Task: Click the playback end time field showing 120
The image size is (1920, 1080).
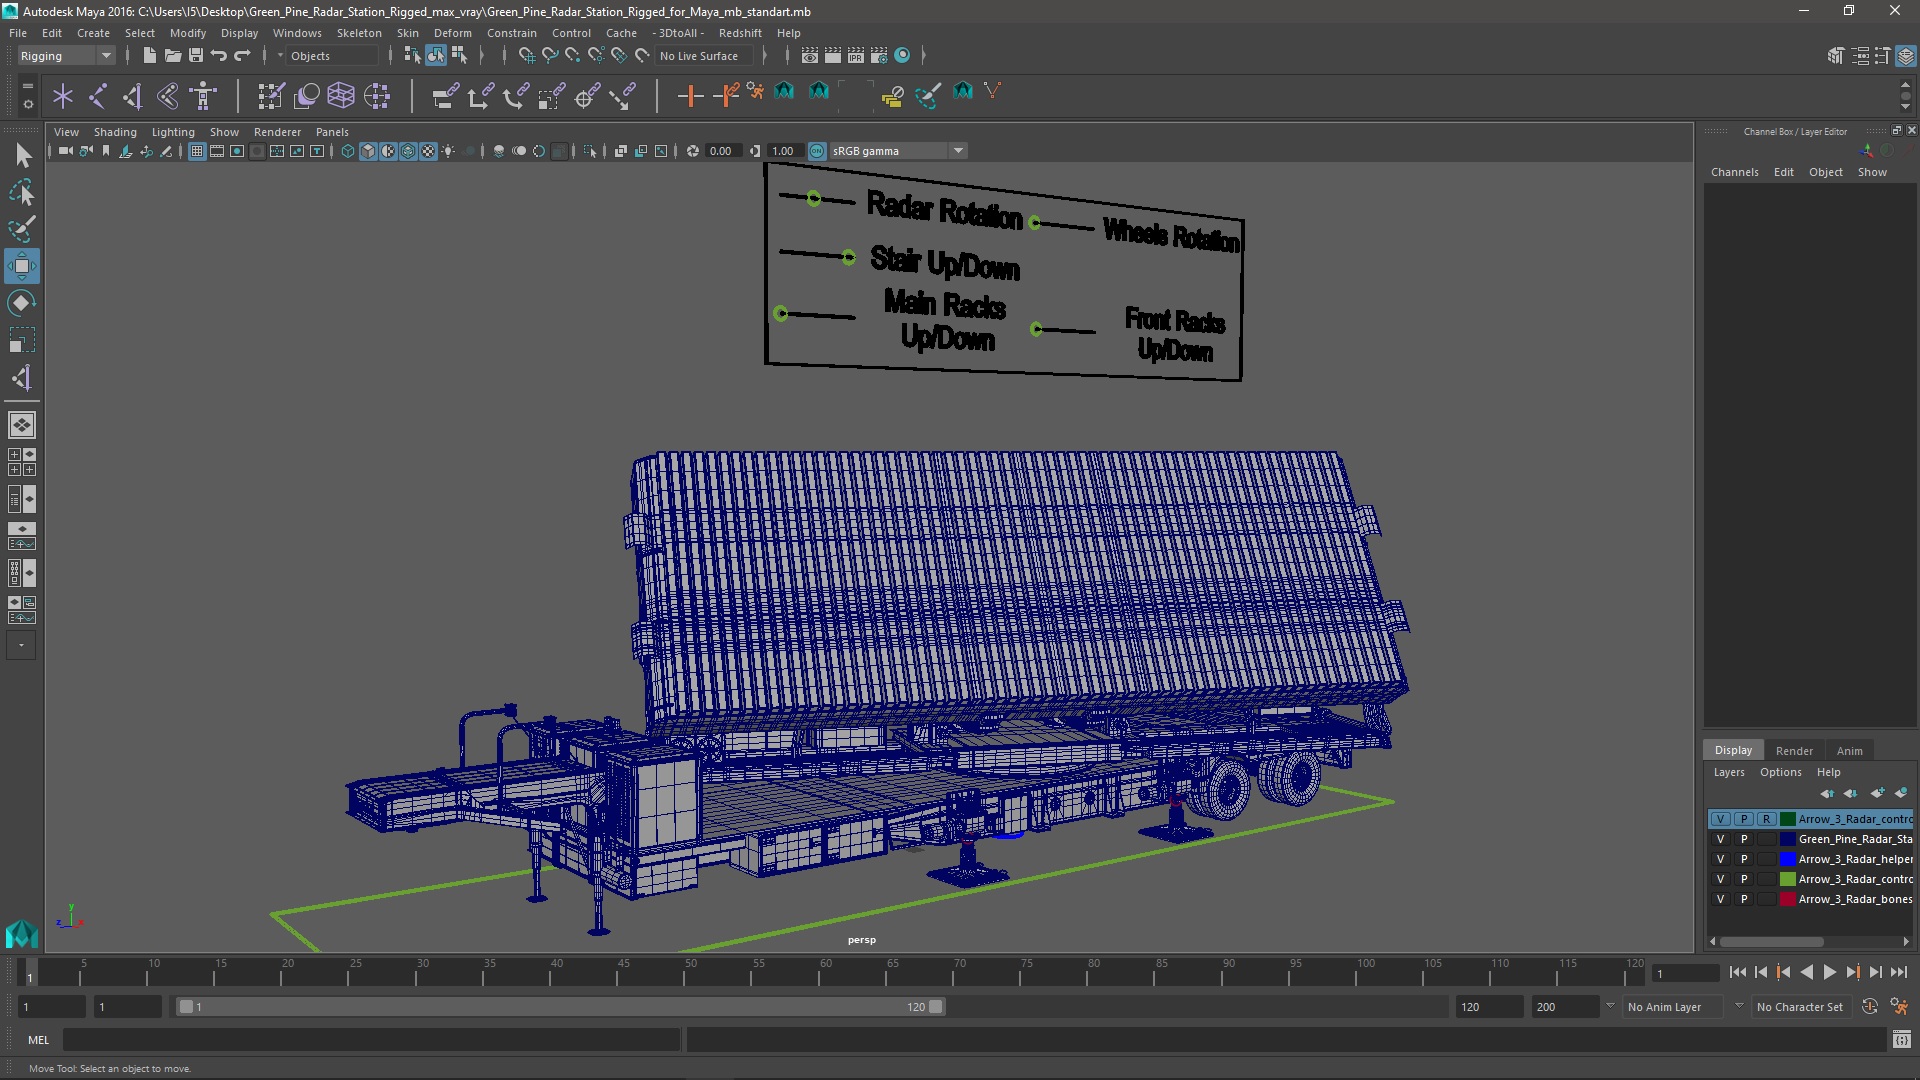Action: point(1488,1007)
